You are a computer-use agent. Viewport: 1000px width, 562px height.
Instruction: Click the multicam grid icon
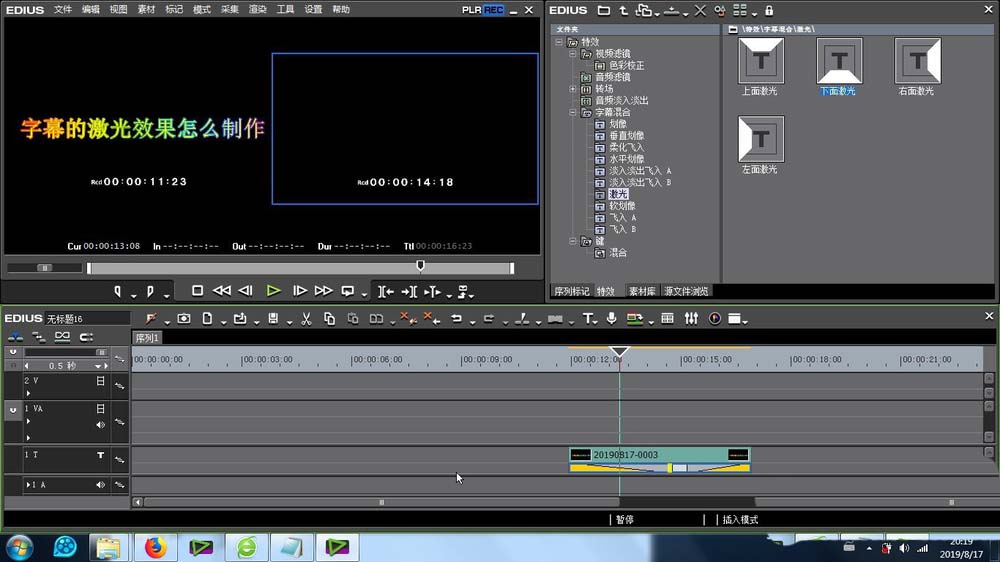tap(667, 318)
